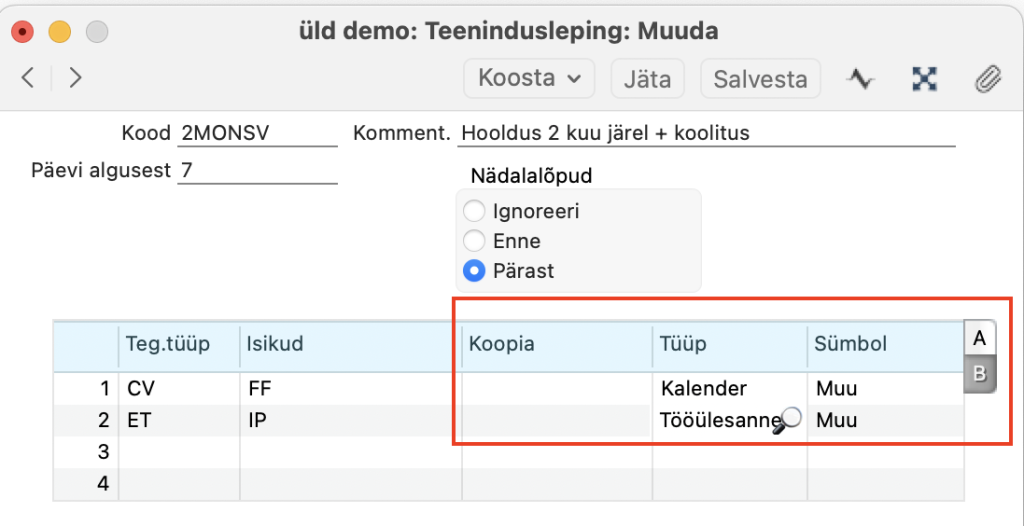Open Sümbol cell showing Muu in row 2

pos(886,420)
